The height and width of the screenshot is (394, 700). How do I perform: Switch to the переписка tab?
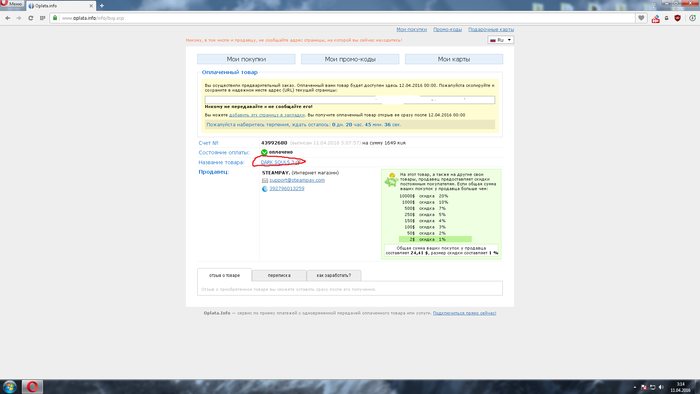pyautogui.click(x=279, y=275)
